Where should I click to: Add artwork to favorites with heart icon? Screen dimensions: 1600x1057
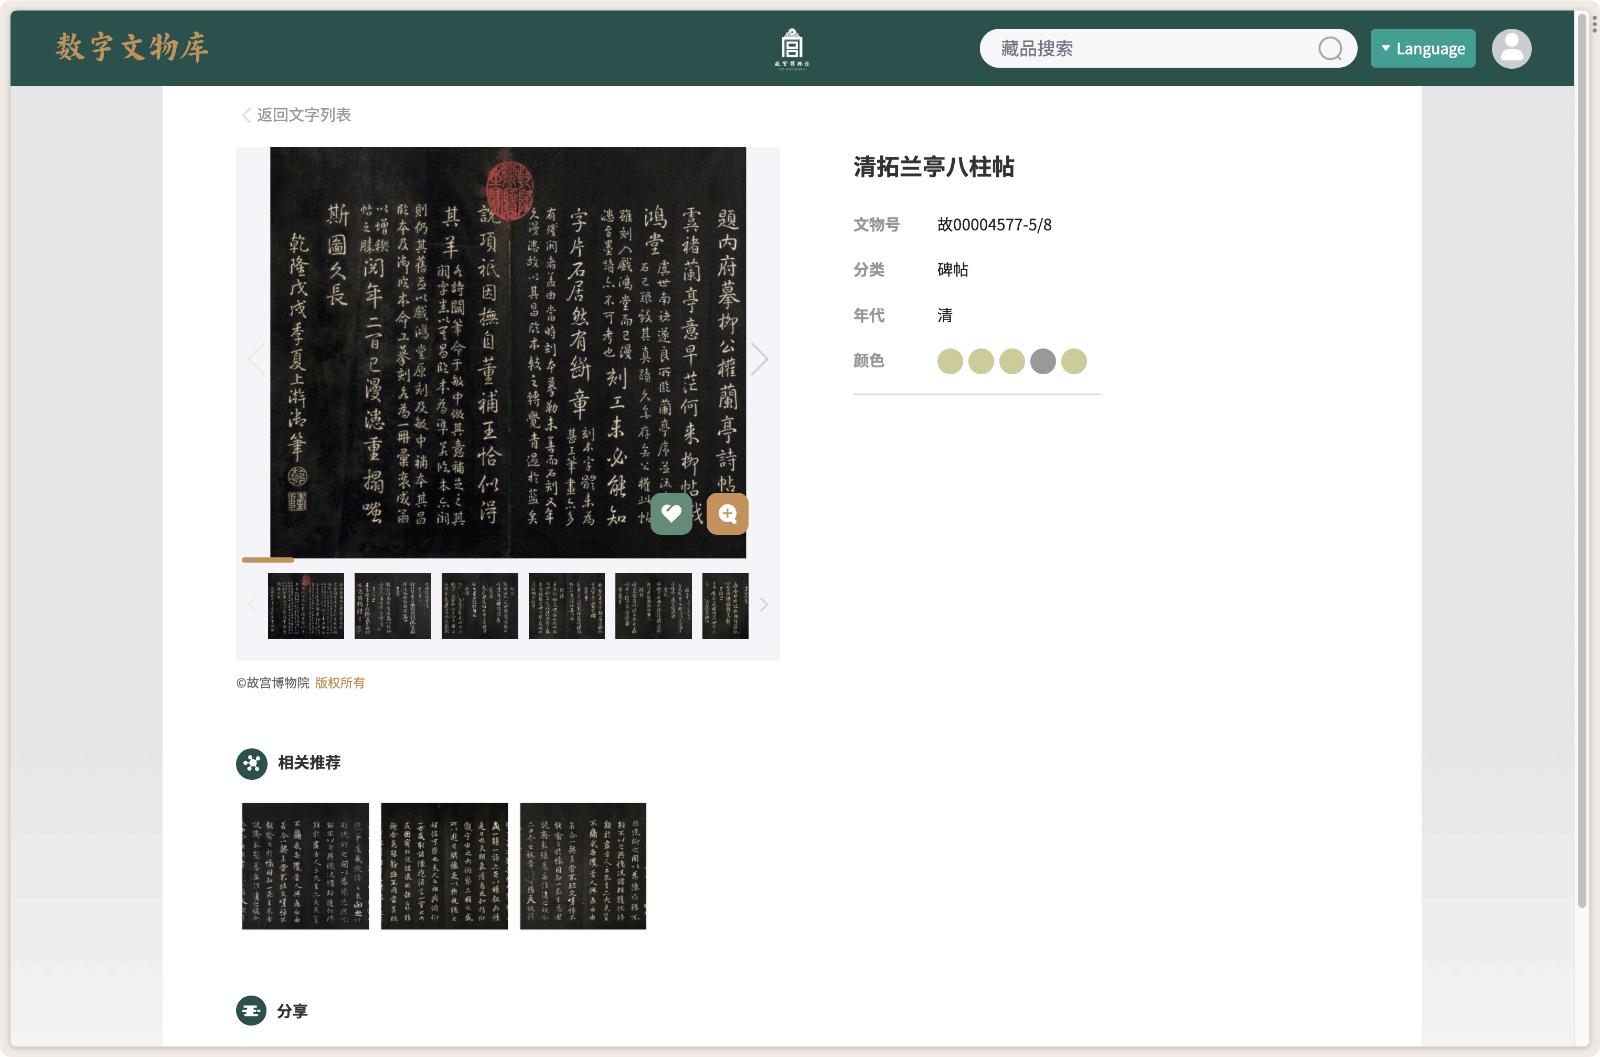tap(672, 514)
